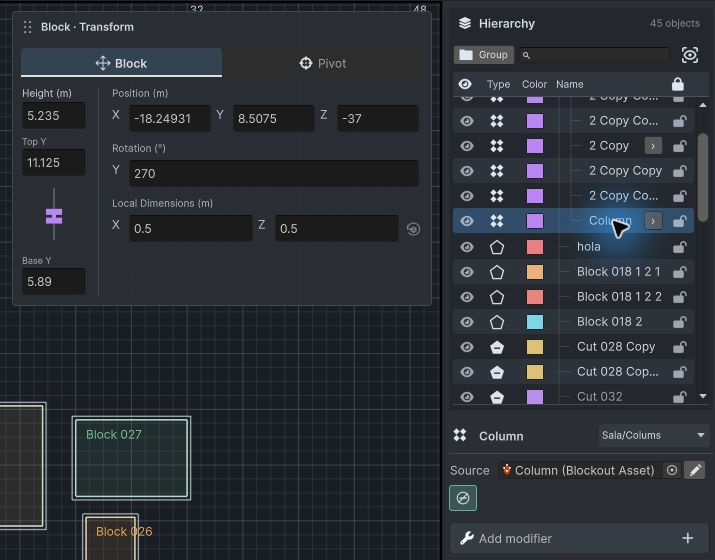This screenshot has width=715, height=560.
Task: Edit the Position X field
Action: 170,119
